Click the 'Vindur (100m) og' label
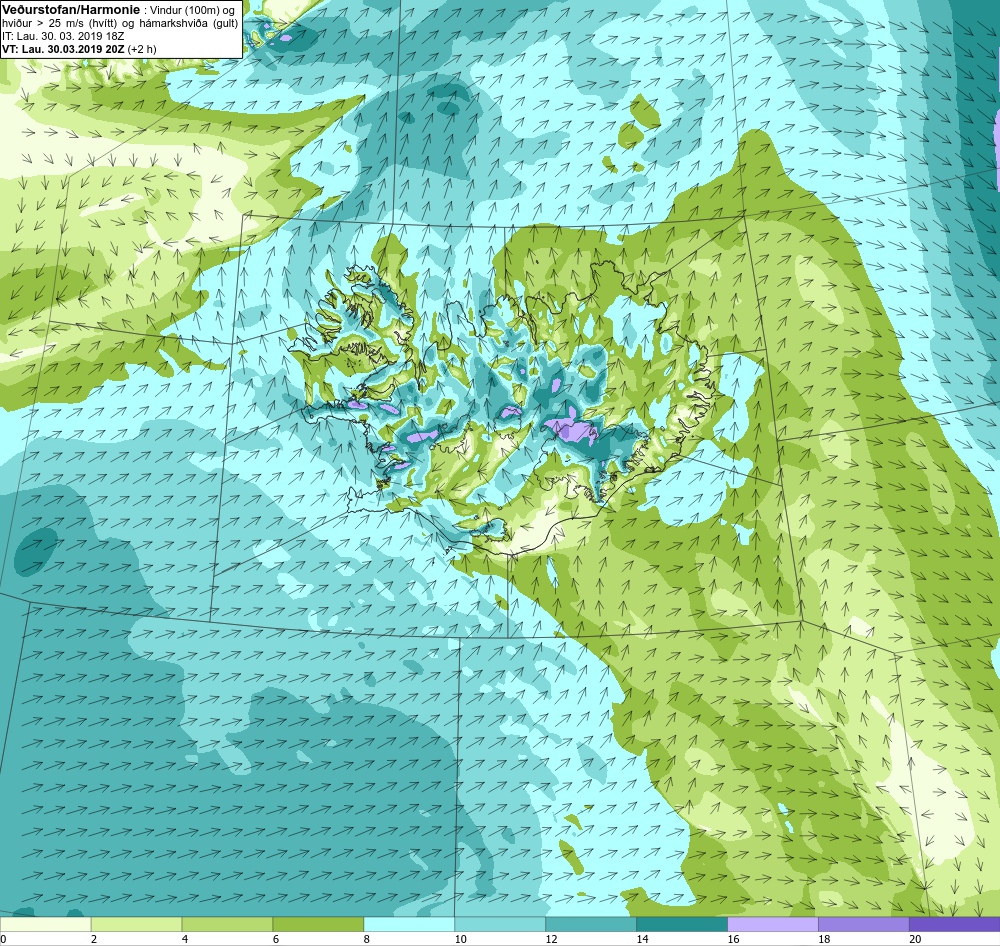The height and width of the screenshot is (946, 1000). pyautogui.click(x=193, y=10)
